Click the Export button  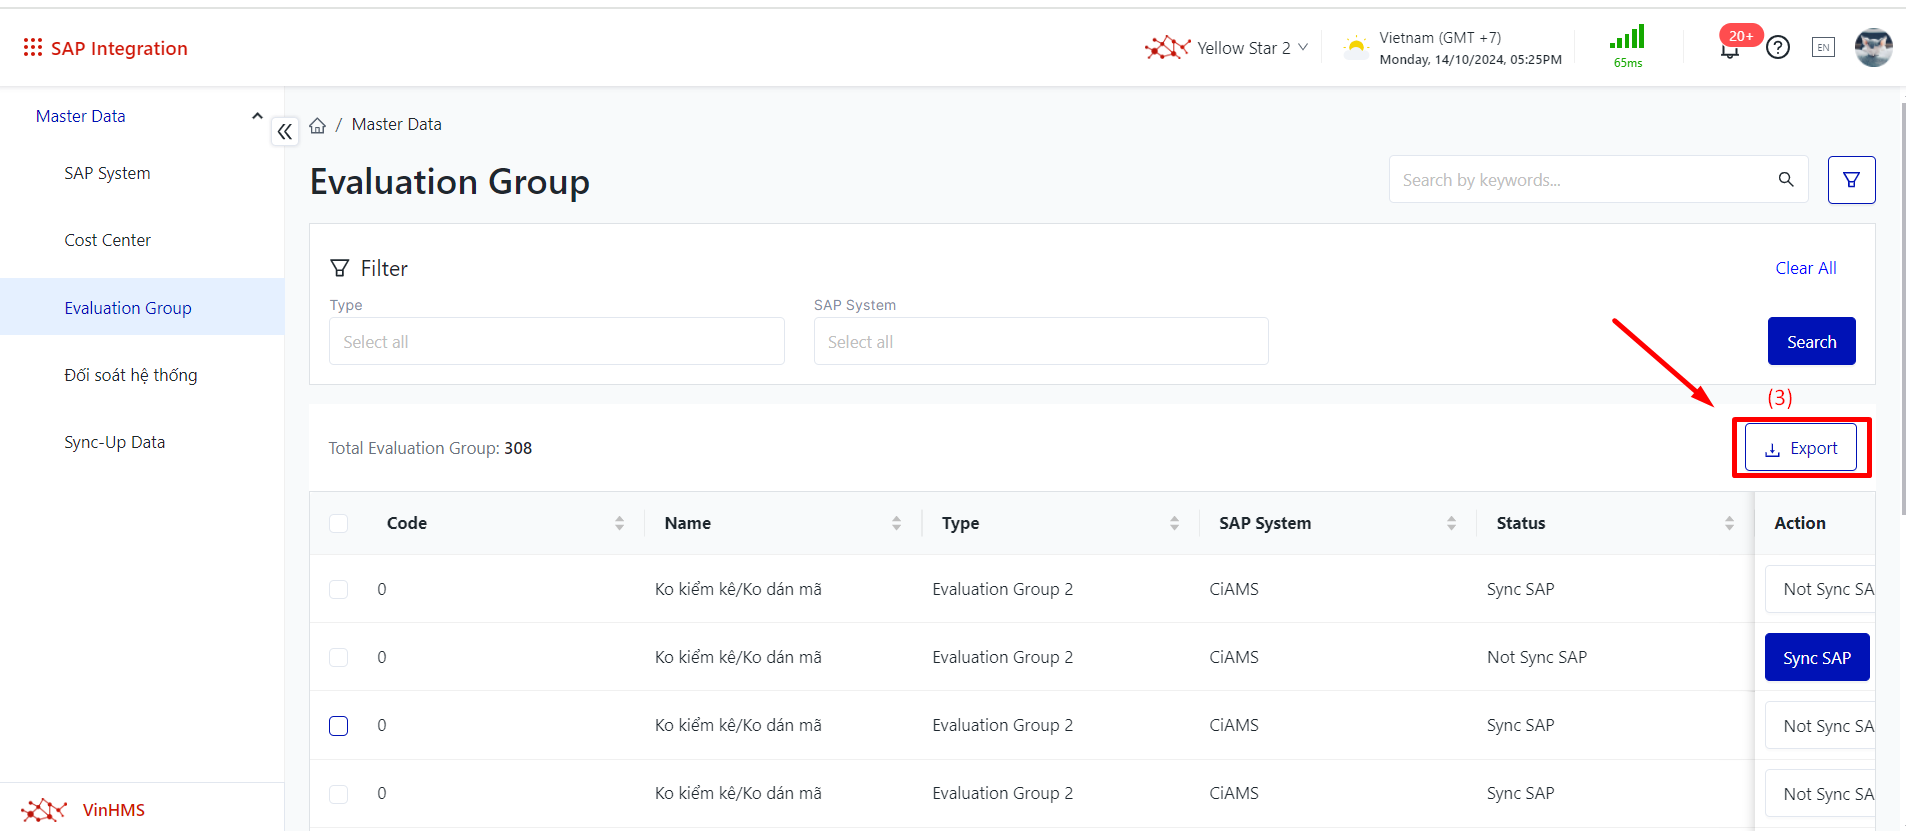[1800, 448]
